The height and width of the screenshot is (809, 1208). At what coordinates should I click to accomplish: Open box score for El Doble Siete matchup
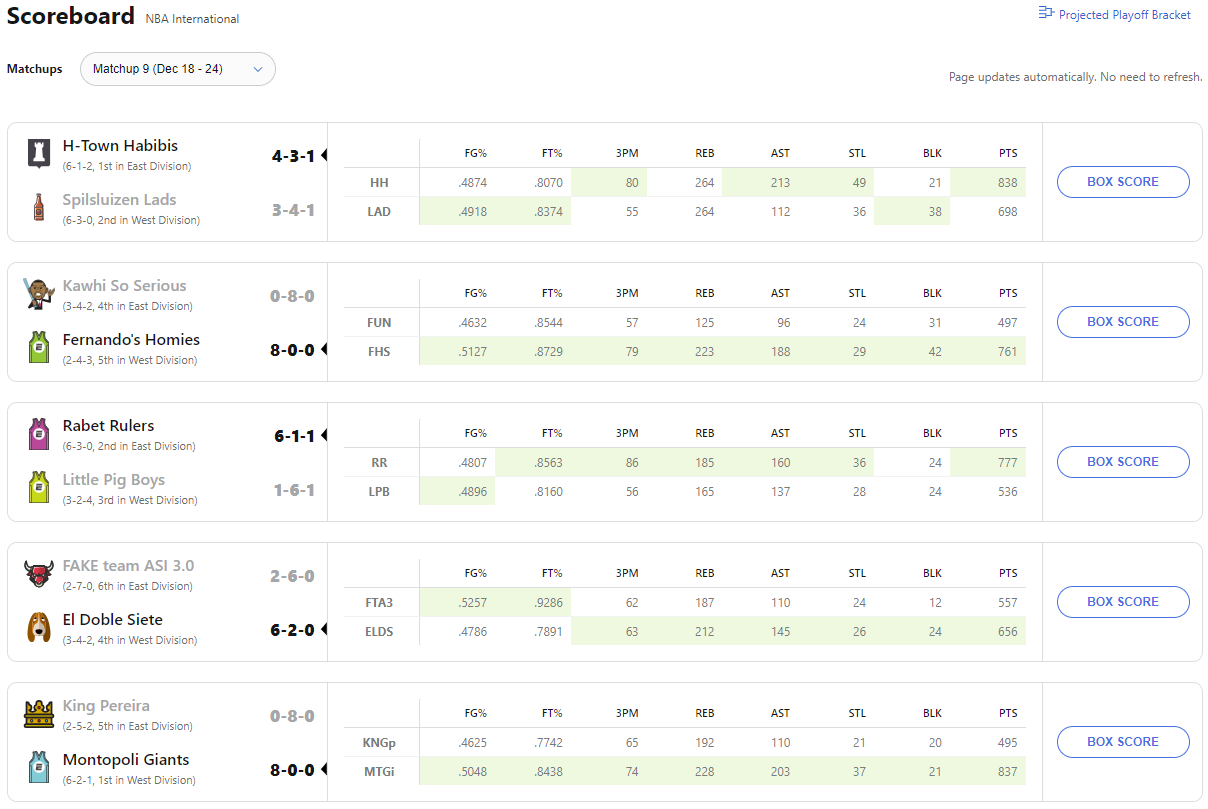1122,602
